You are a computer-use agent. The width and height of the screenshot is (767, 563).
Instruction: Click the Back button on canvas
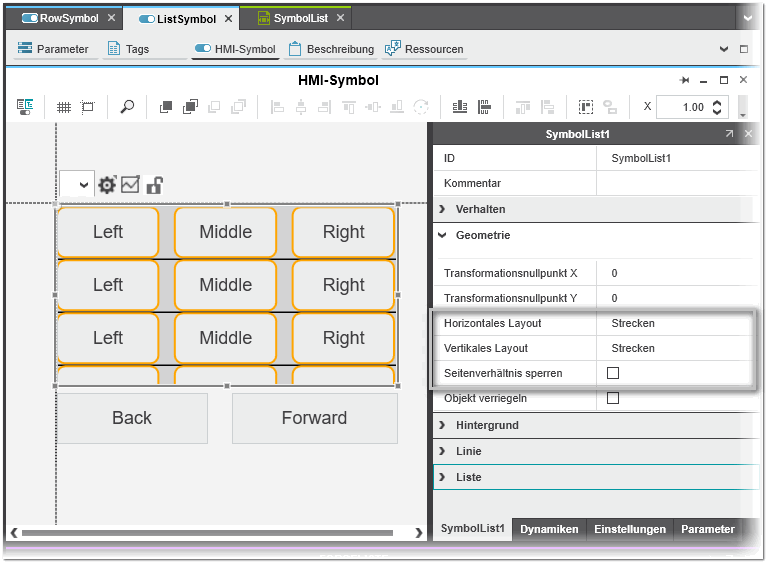point(132,418)
